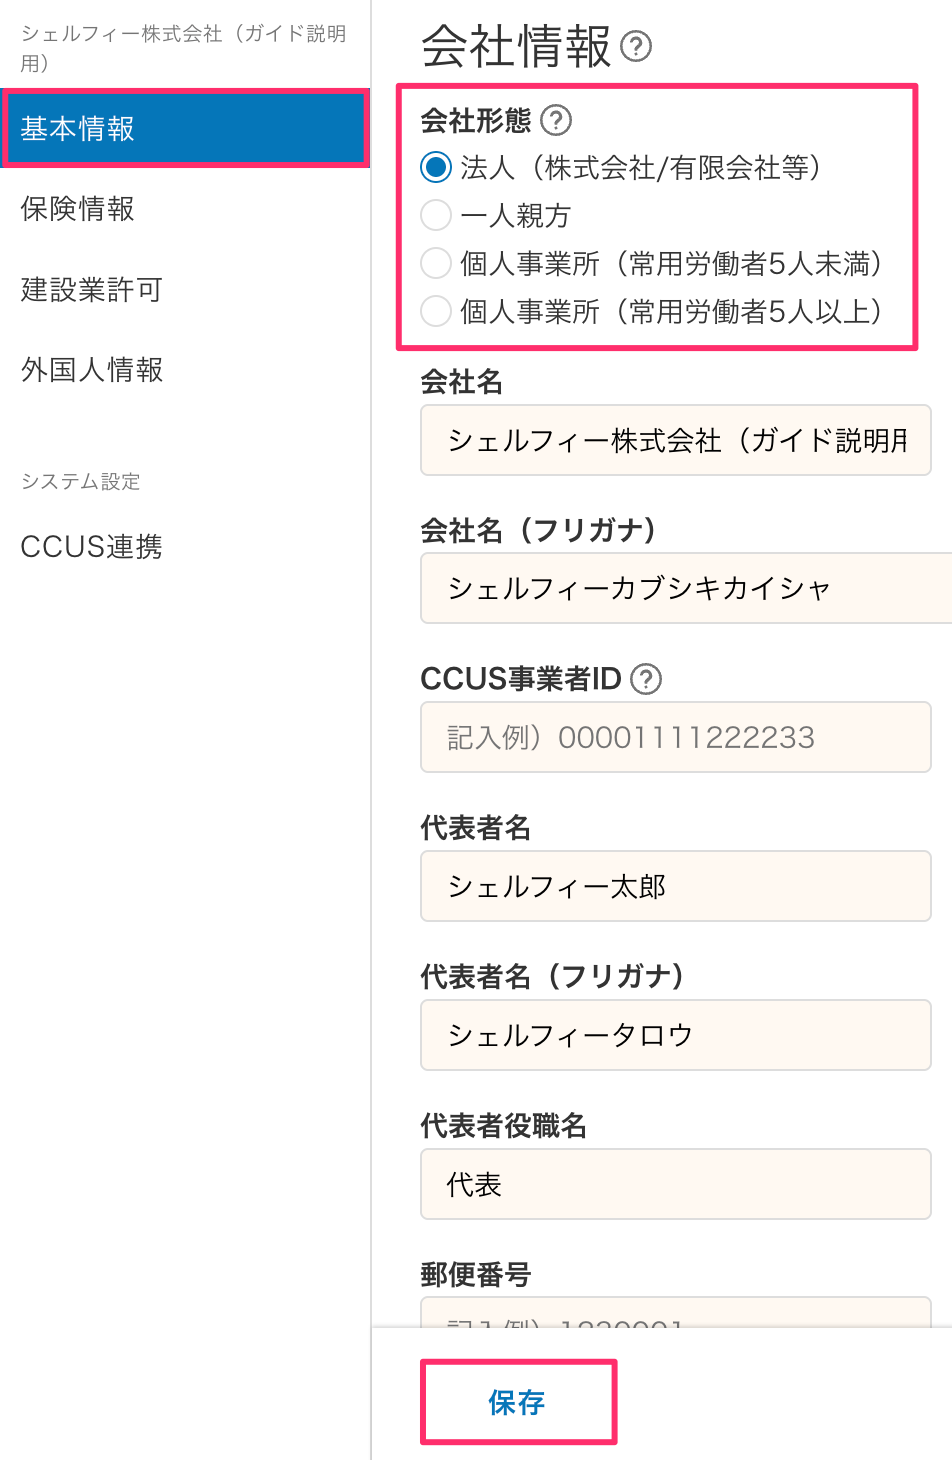Edit the 代表者名 text field
Image resolution: width=952 pixels, height=1460 pixels.
[675, 886]
